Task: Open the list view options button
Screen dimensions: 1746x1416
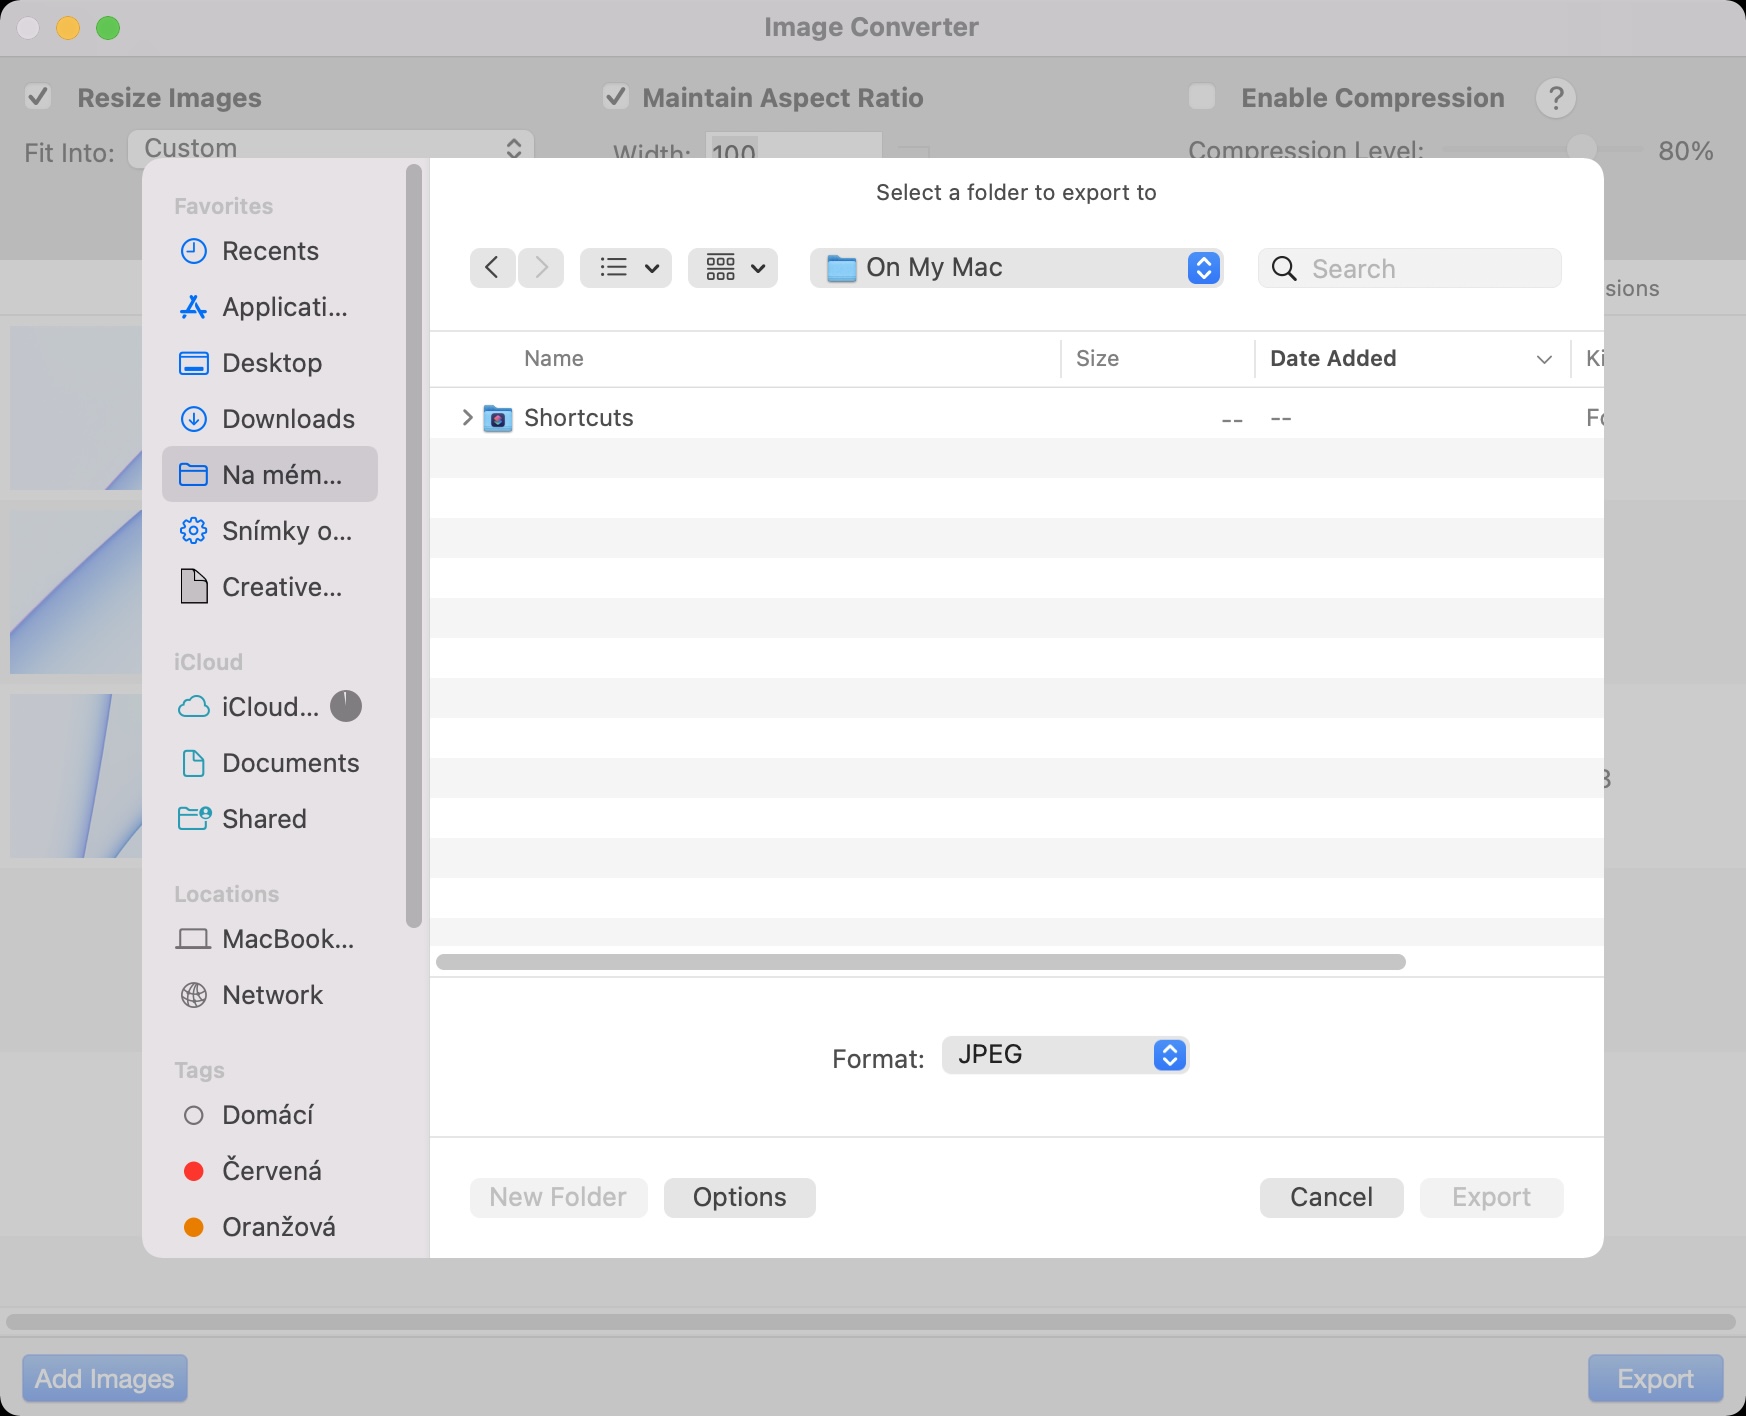Action: pos(626,268)
